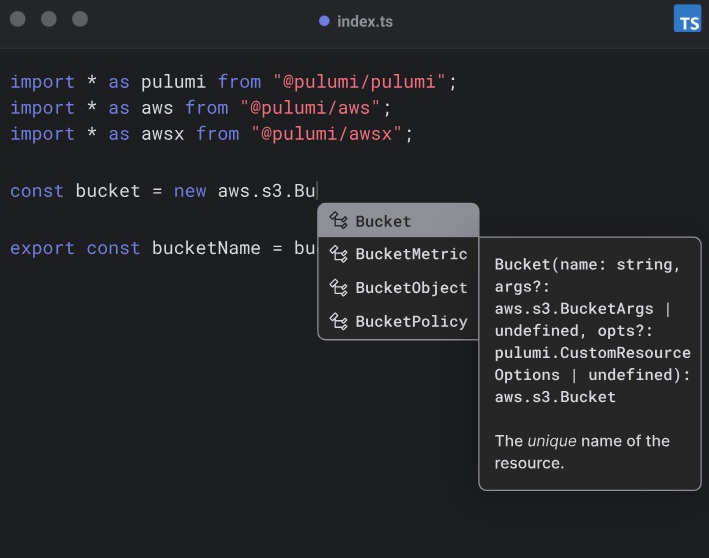
Task: Click the class icon beside Bucket suggestion
Action: [338, 221]
